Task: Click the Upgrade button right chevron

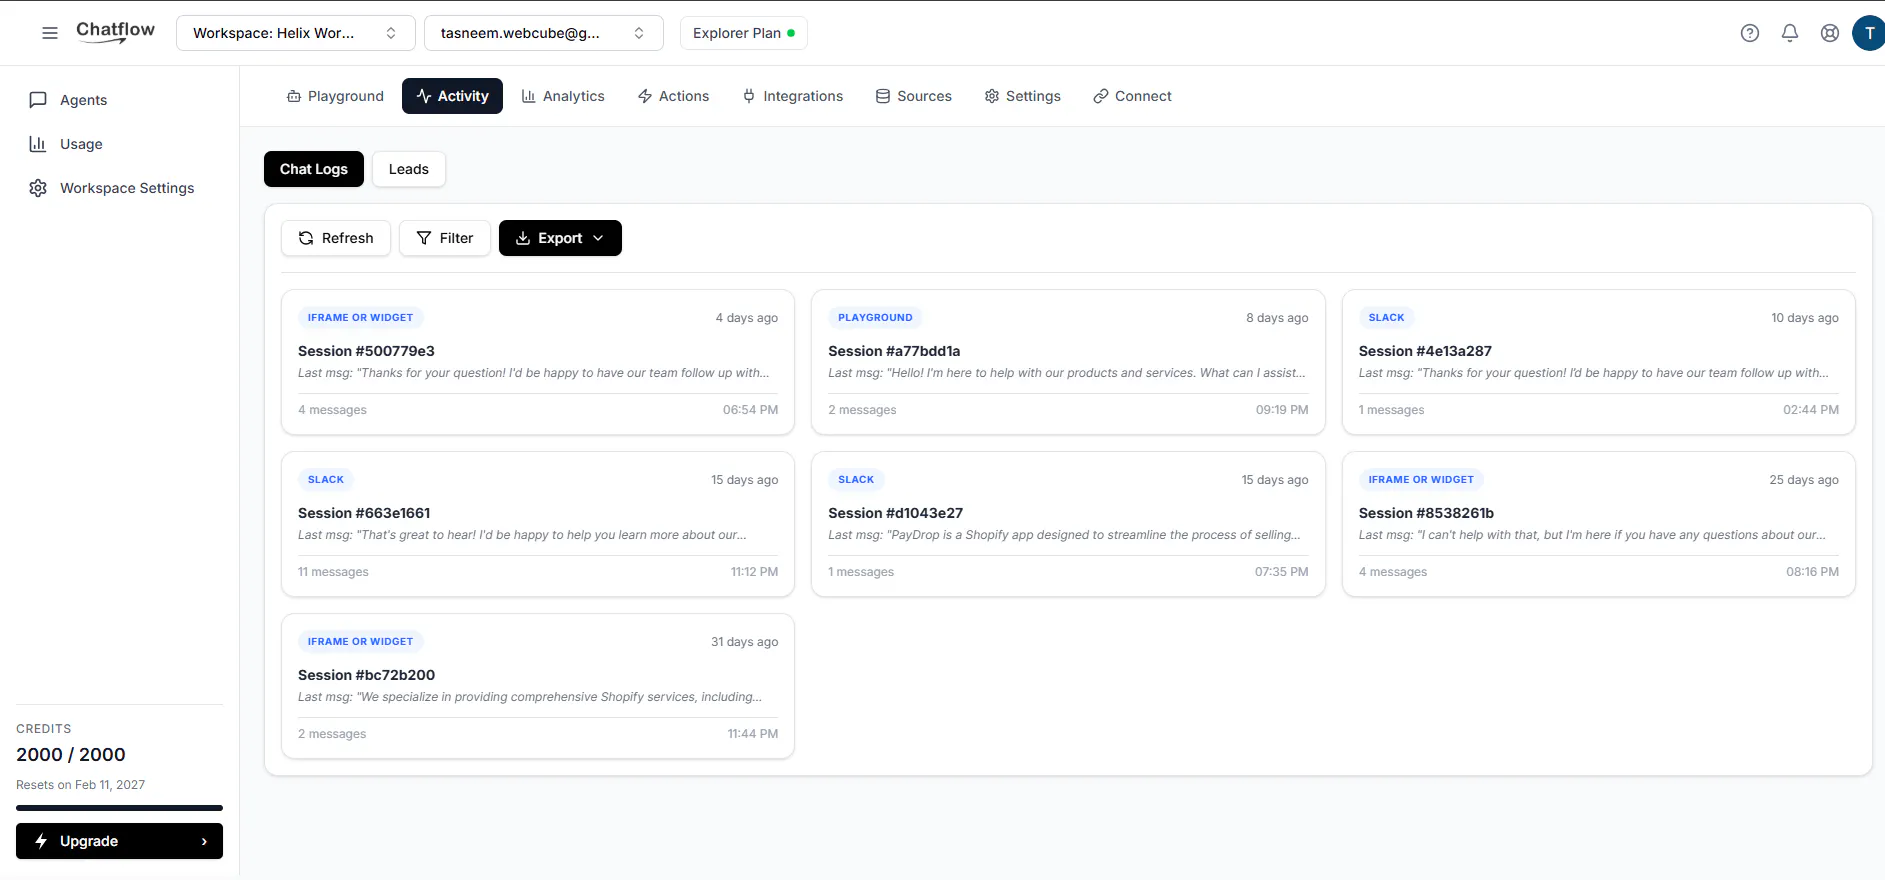Action: click(x=204, y=841)
